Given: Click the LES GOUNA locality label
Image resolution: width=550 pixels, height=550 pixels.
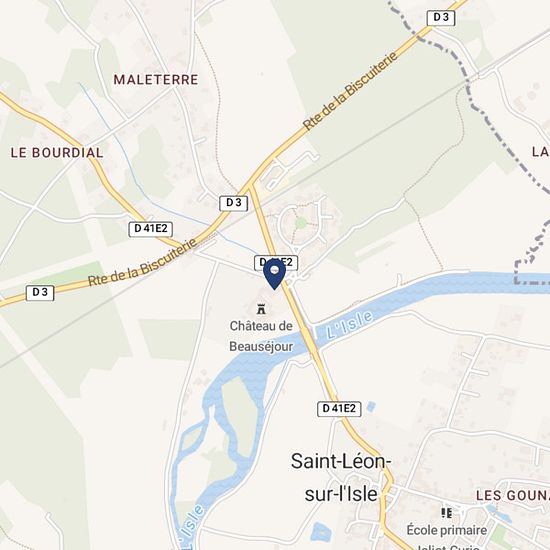Looking at the screenshot, I should (512, 496).
